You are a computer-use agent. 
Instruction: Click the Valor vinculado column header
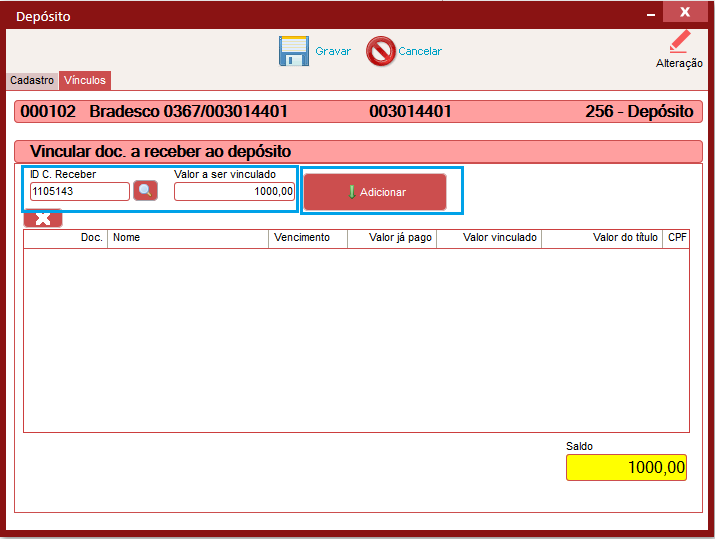(x=489, y=238)
